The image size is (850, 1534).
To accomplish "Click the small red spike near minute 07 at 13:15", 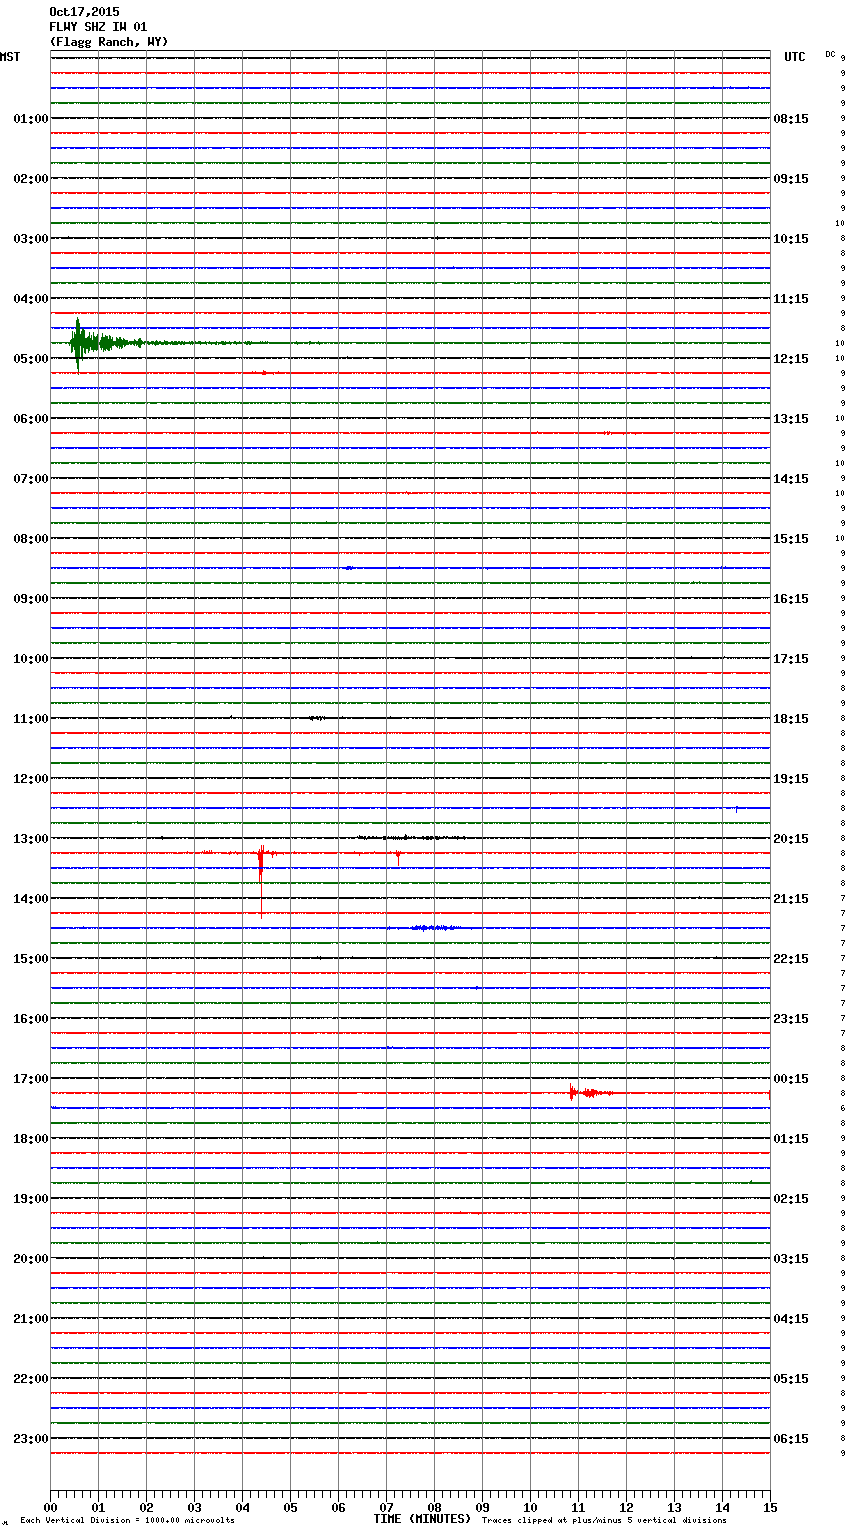I will coord(398,856).
